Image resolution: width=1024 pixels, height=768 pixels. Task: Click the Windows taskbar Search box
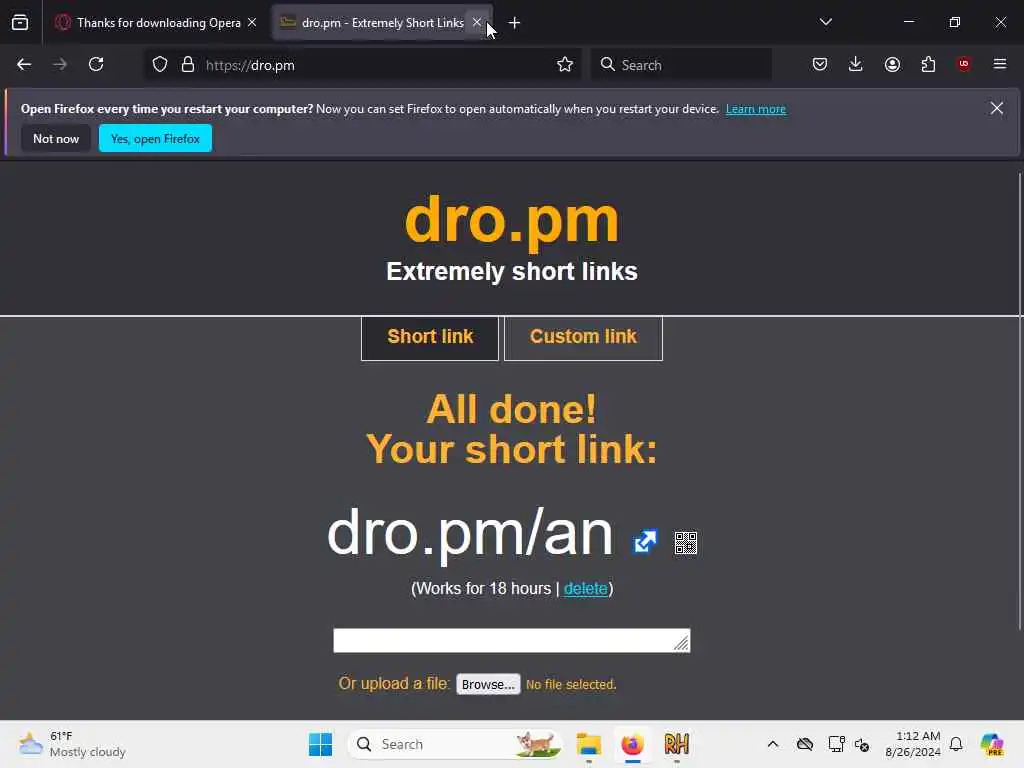tap(454, 744)
